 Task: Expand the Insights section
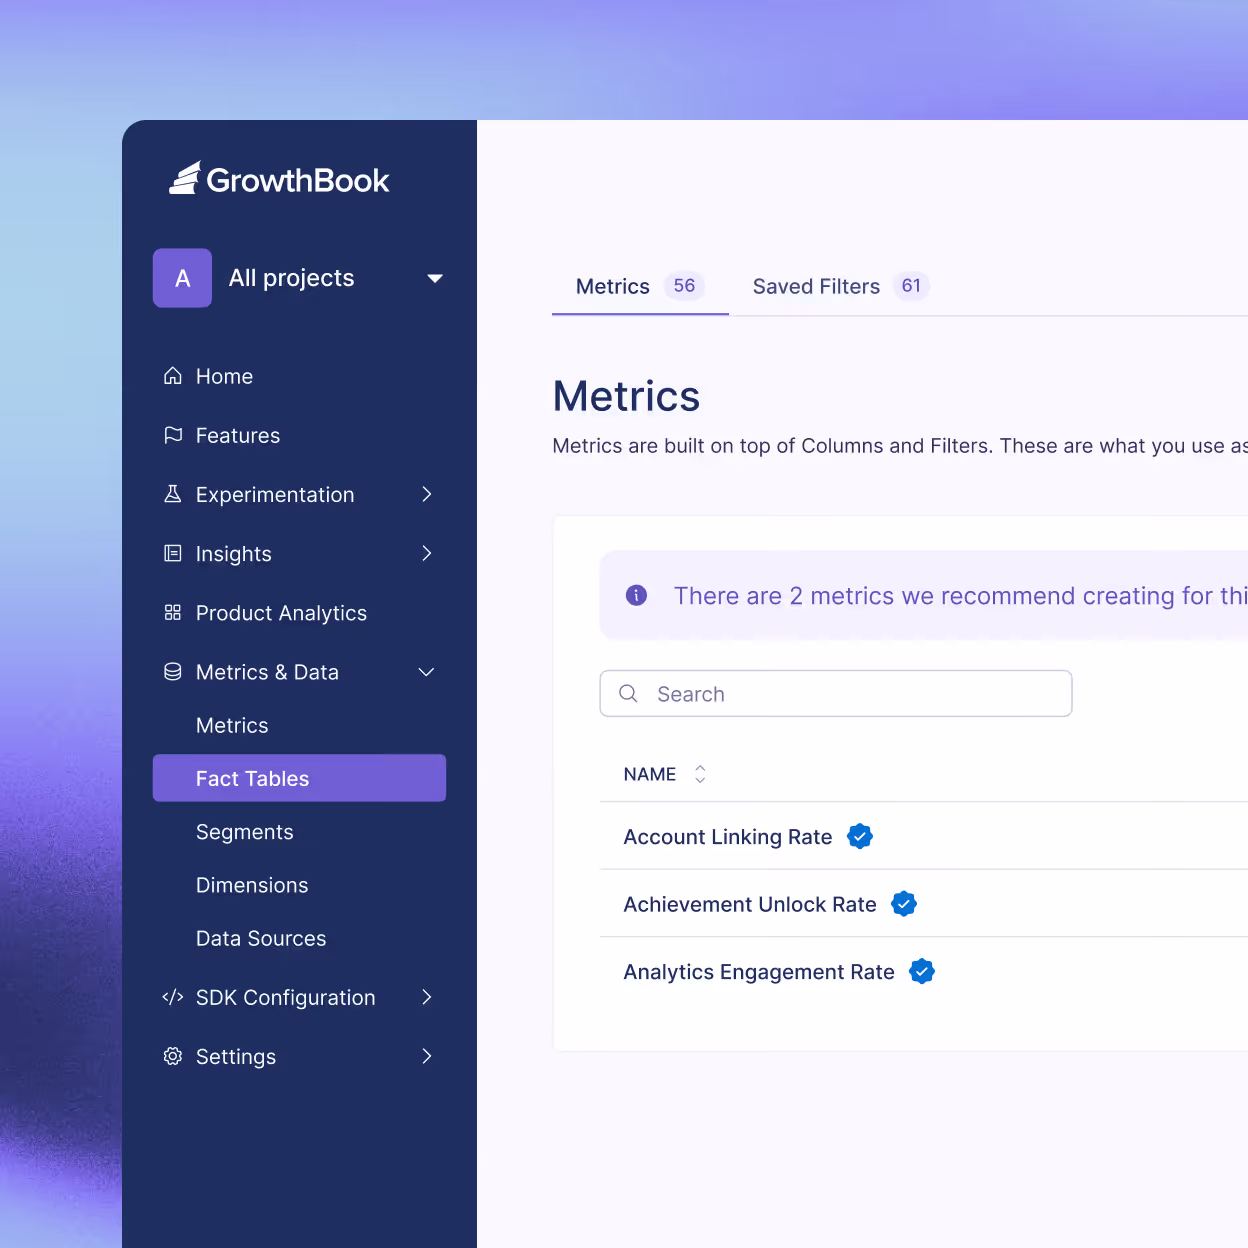point(427,553)
